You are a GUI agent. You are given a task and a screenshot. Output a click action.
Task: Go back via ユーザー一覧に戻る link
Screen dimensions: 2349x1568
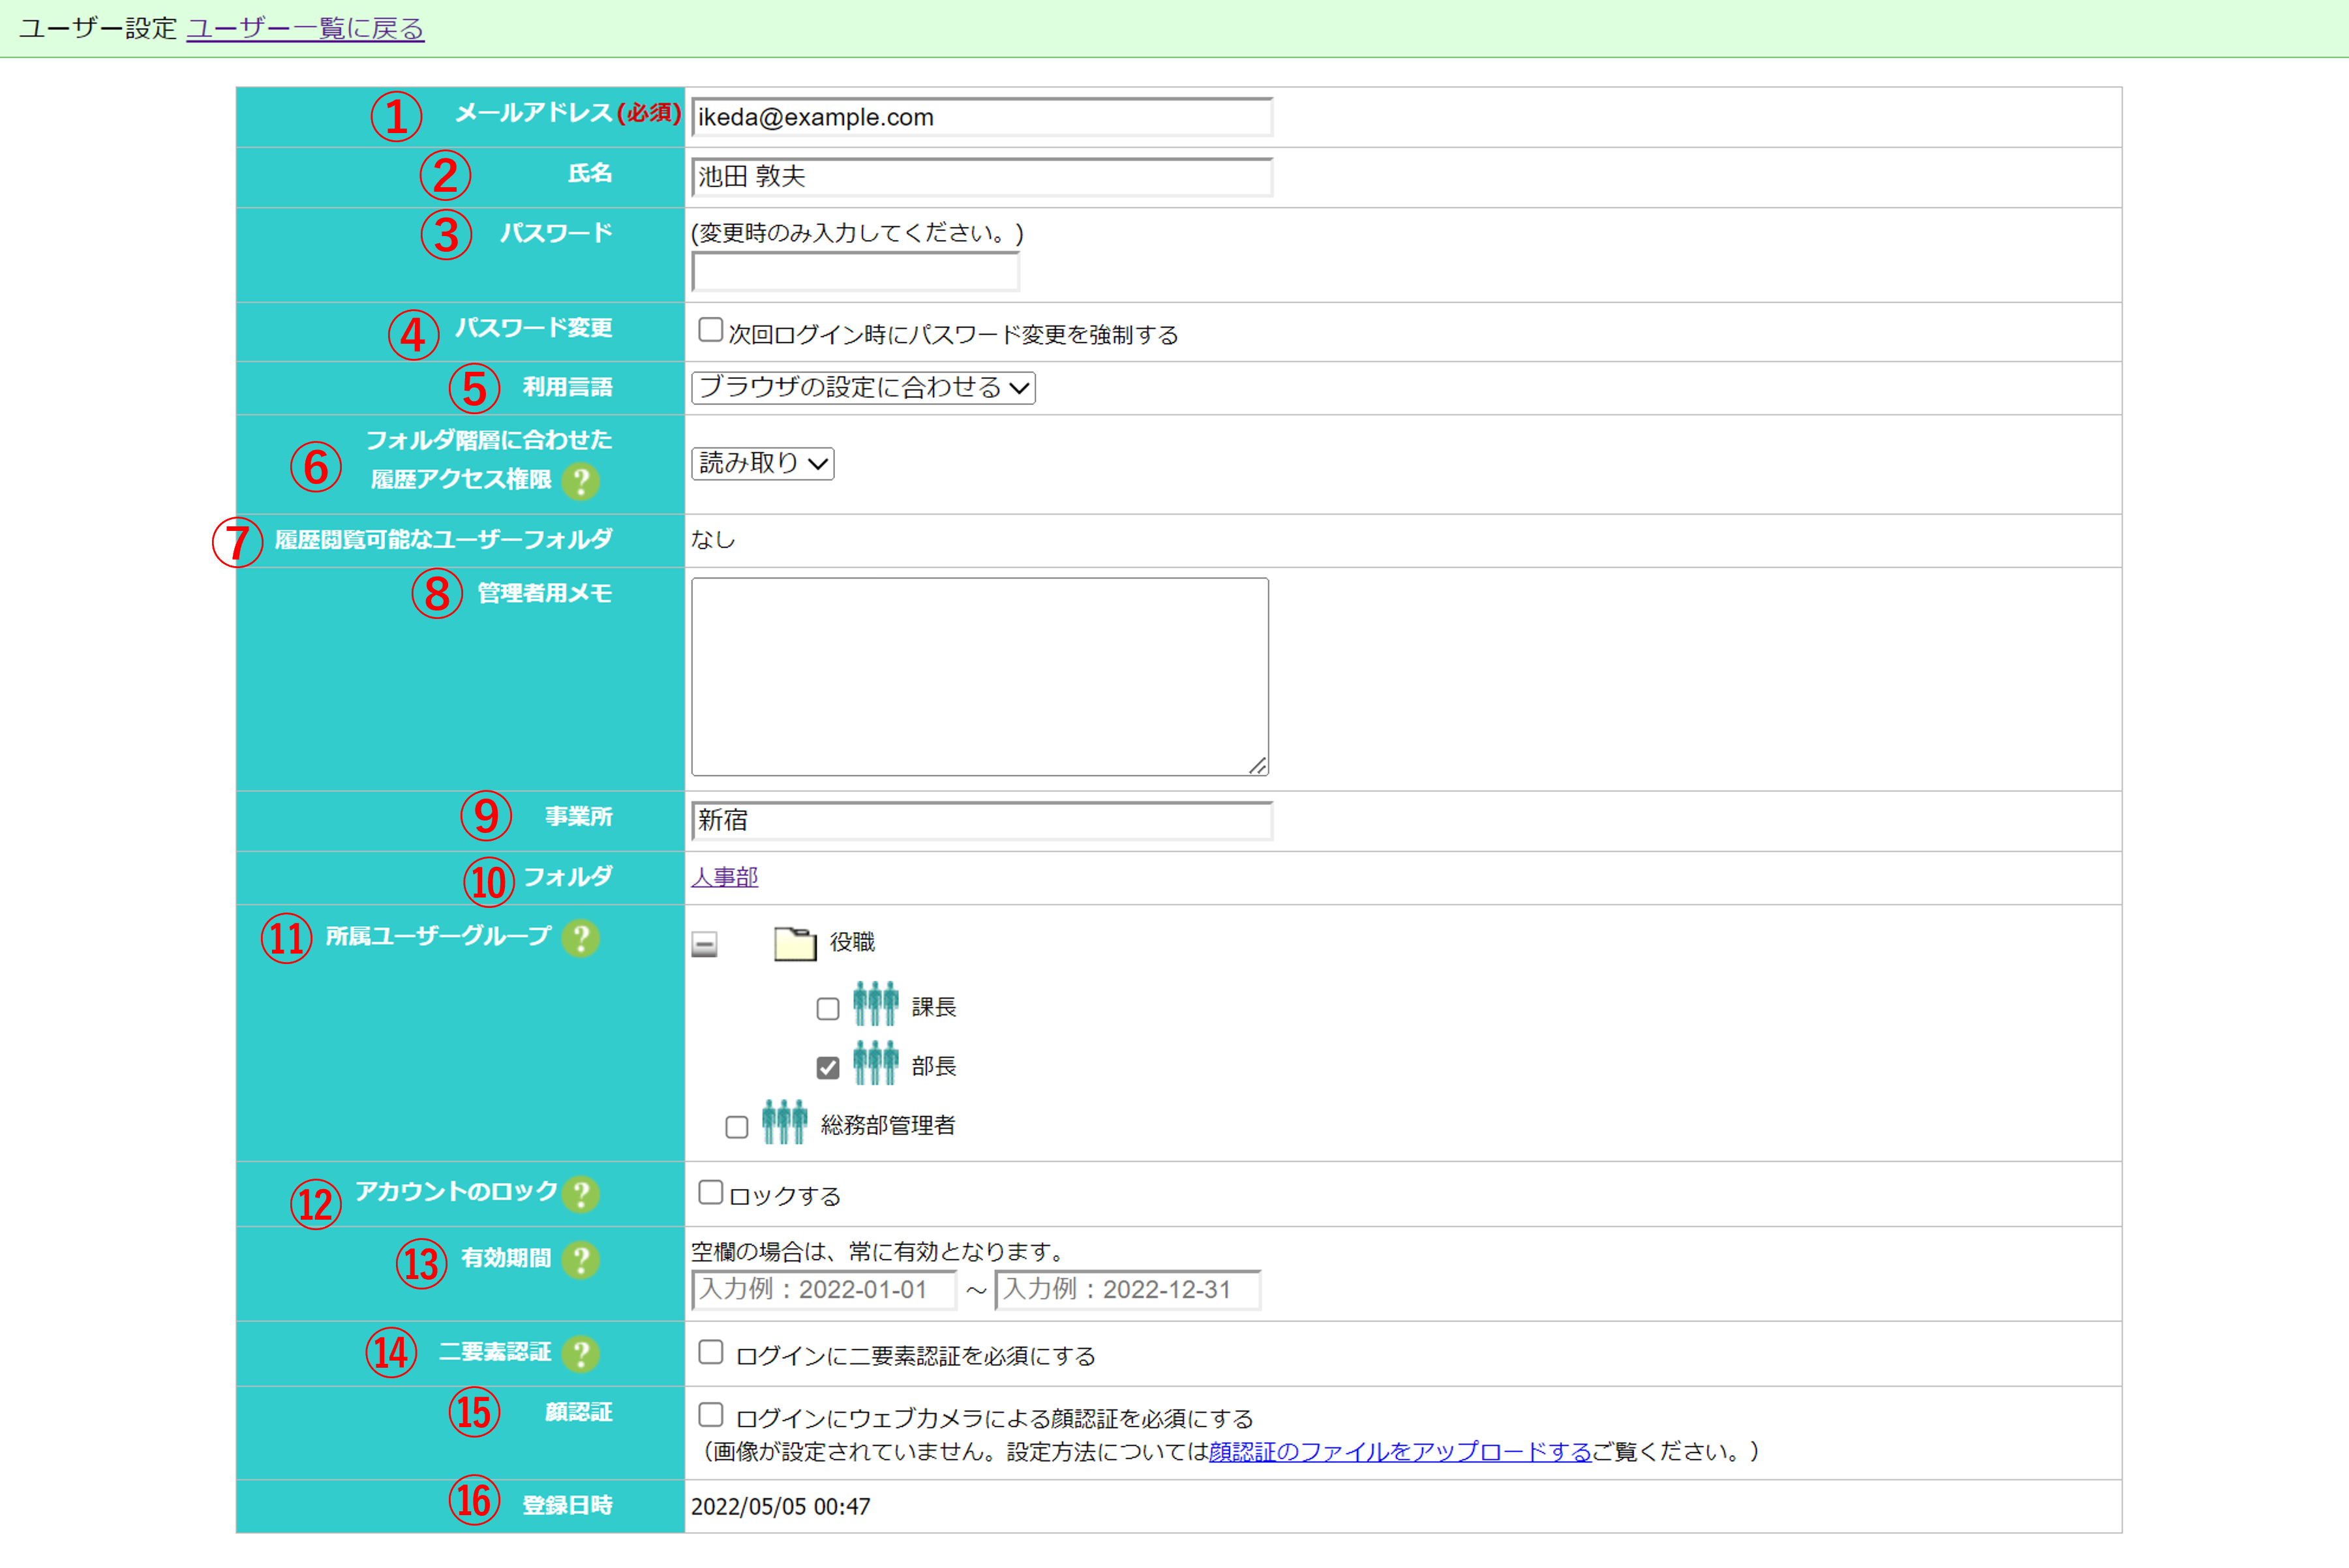click(x=305, y=28)
